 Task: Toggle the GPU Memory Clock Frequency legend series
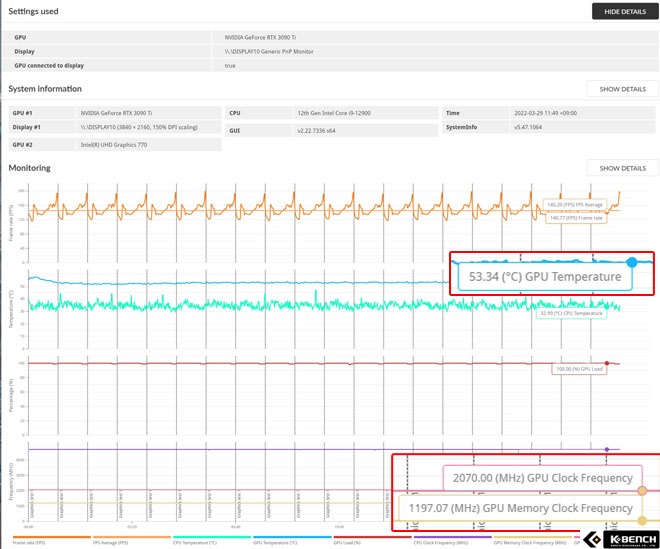pyautogui.click(x=532, y=540)
